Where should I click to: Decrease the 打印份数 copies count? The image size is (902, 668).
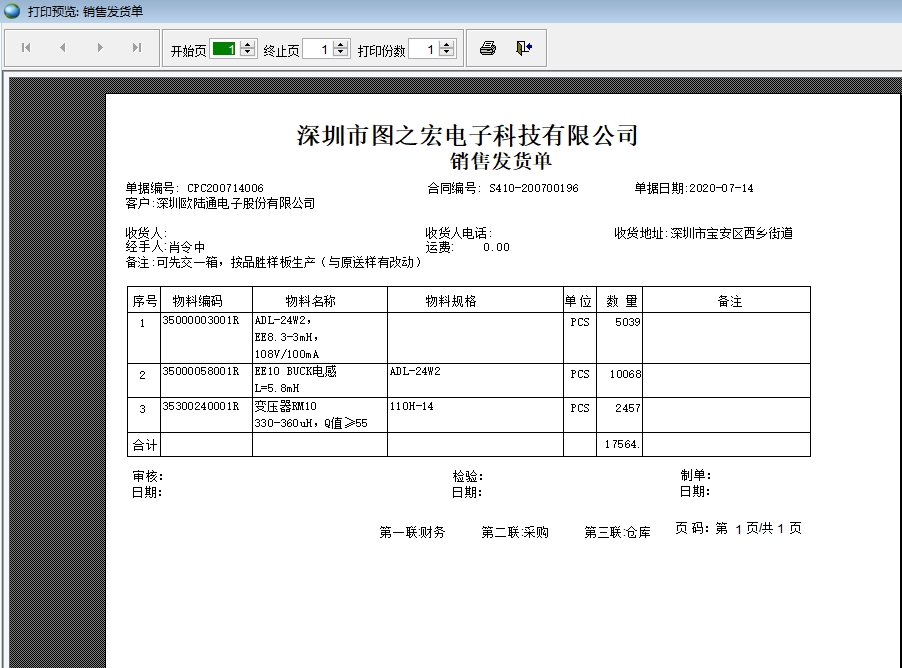(x=447, y=51)
